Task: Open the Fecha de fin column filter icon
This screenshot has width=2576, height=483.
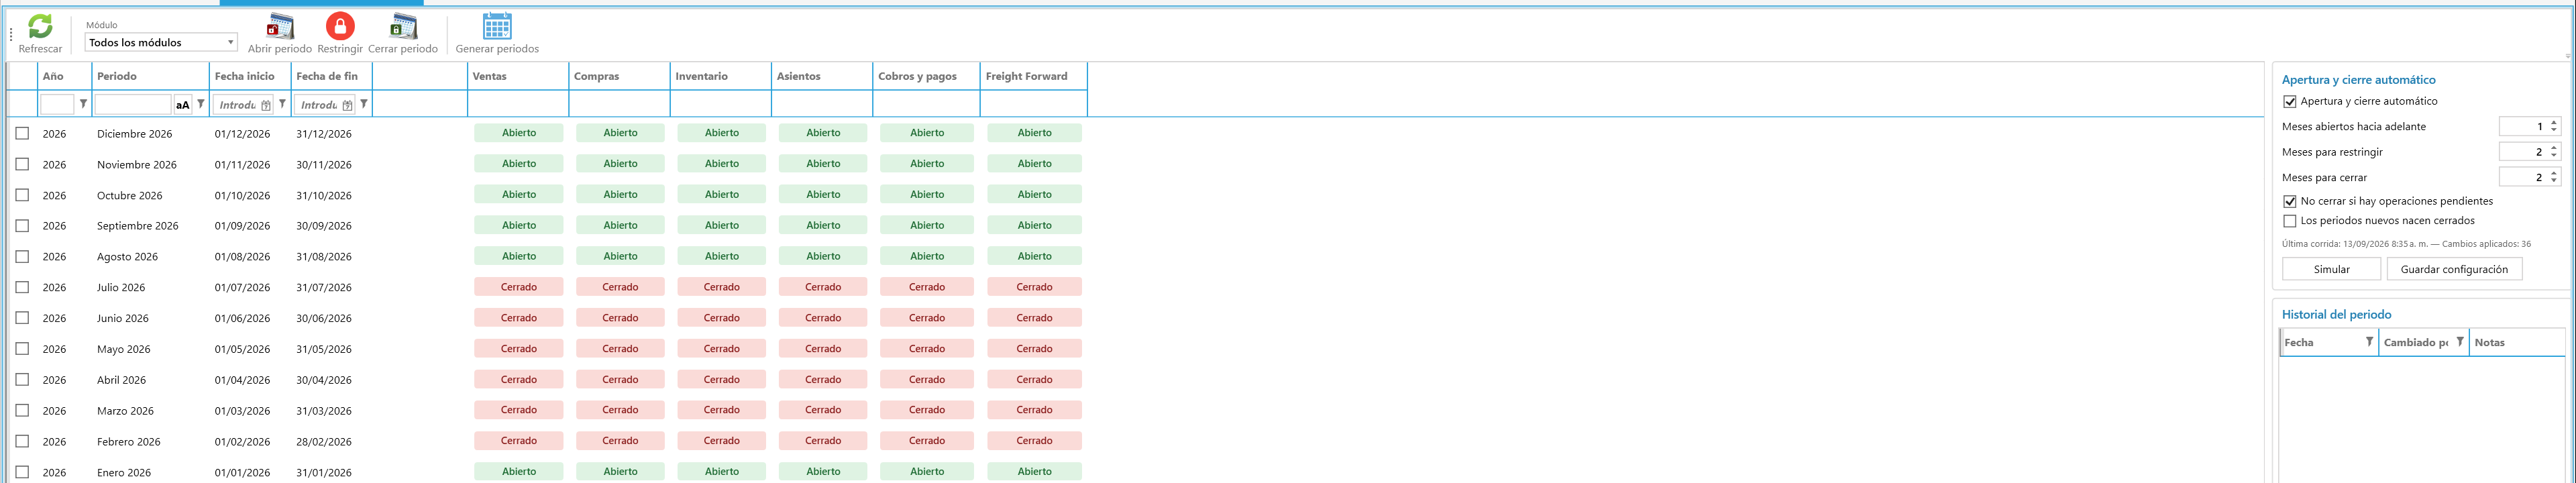Action: [364, 104]
